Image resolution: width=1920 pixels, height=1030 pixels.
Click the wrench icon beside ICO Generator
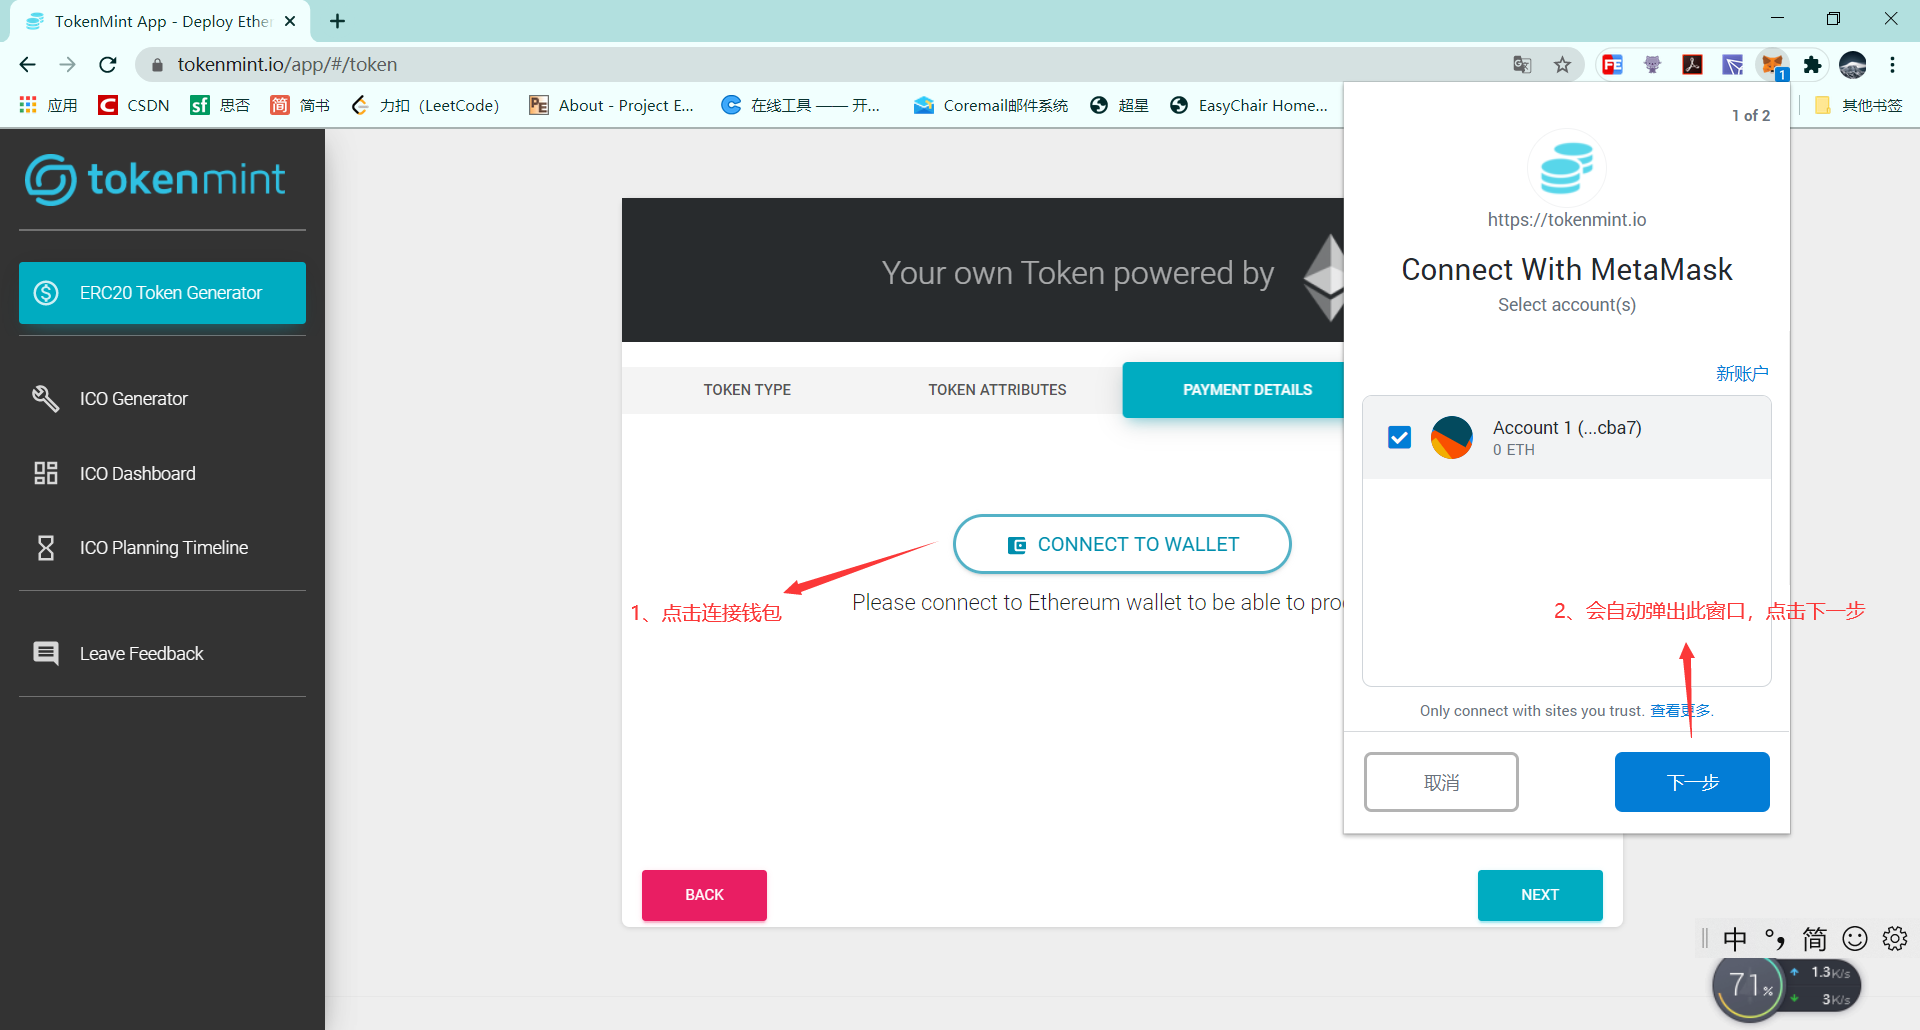click(45, 399)
